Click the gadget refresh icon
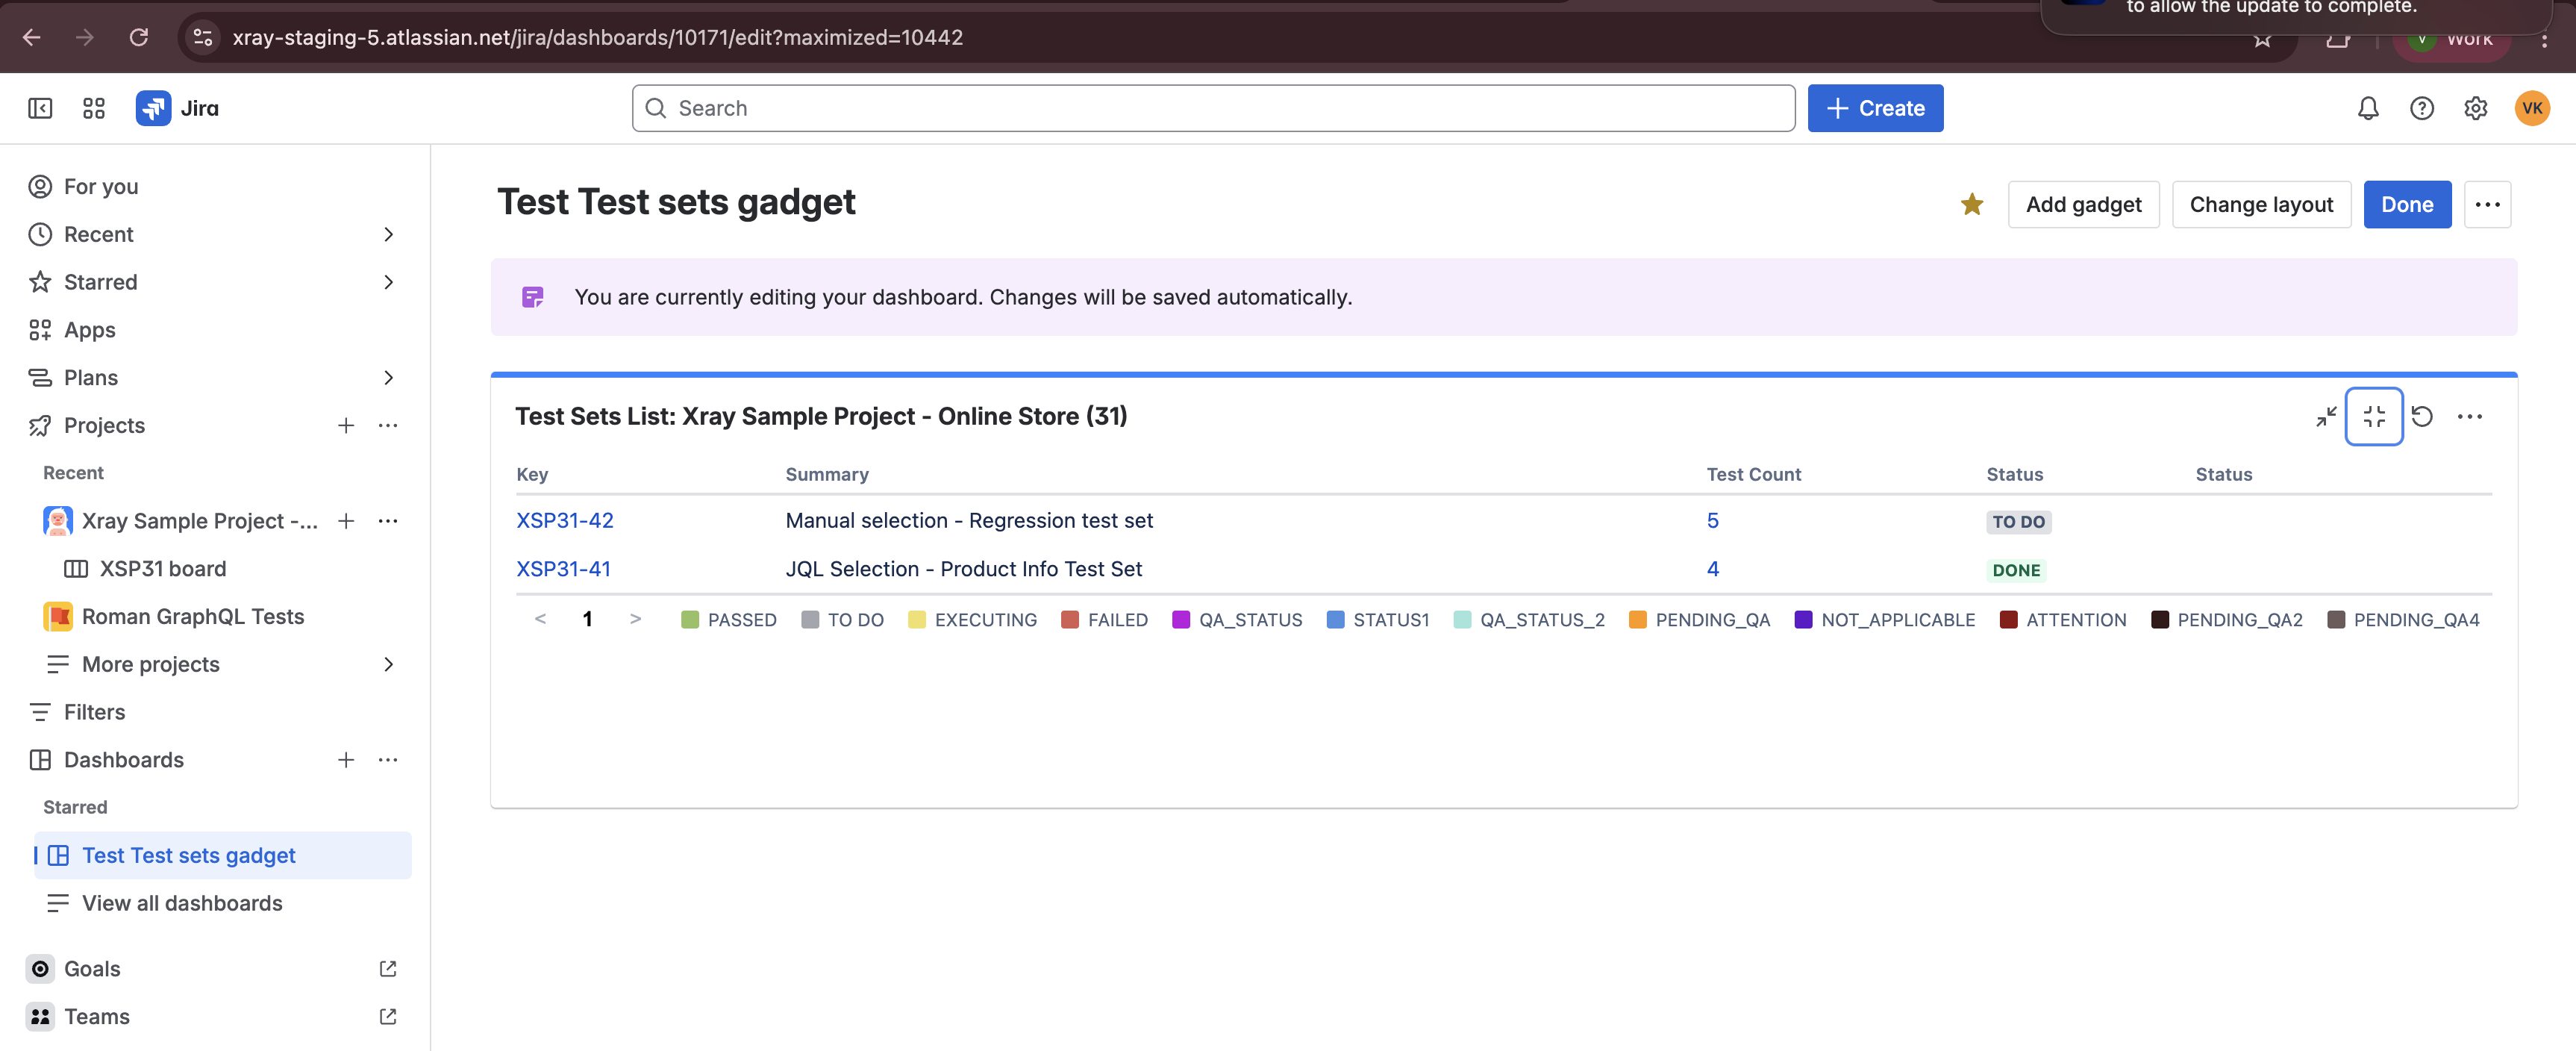The width and height of the screenshot is (2576, 1051). 2421,416
